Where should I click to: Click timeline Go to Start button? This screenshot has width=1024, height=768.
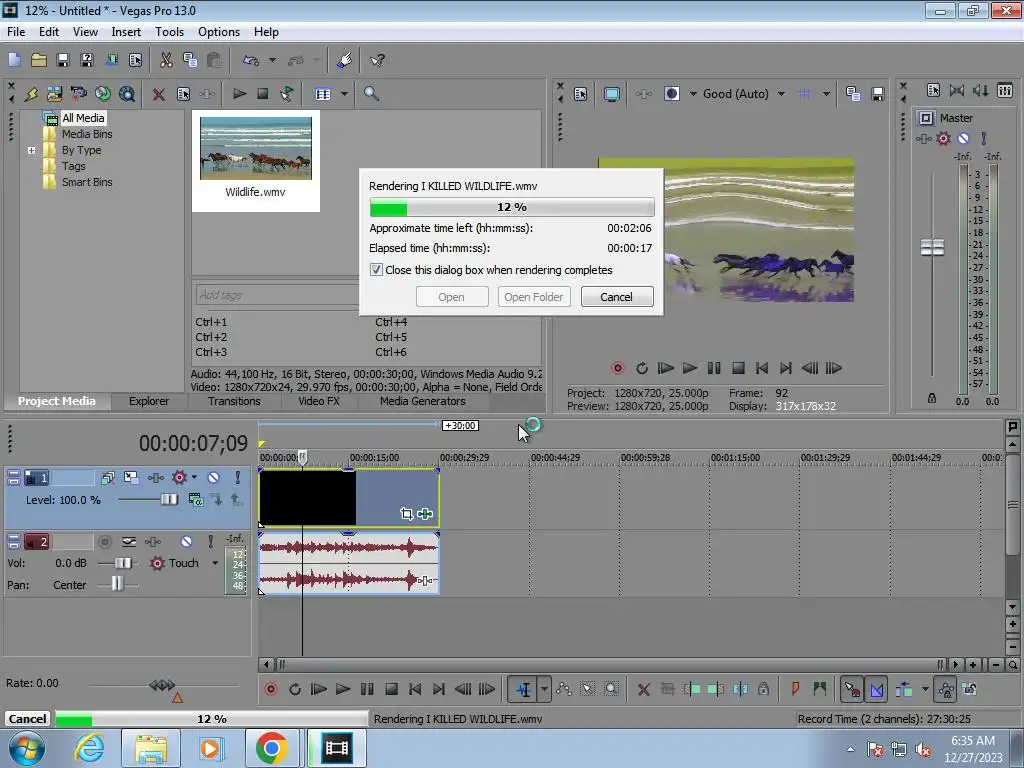coord(415,689)
